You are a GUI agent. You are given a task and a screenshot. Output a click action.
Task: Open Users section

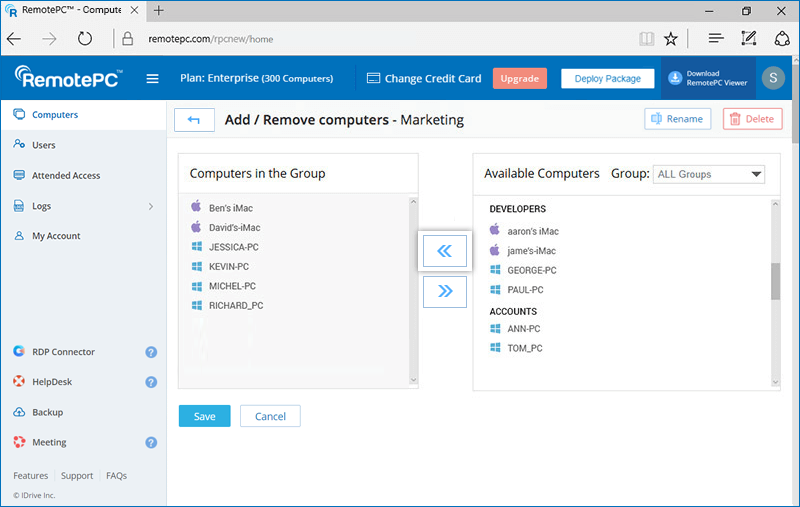[x=43, y=145]
